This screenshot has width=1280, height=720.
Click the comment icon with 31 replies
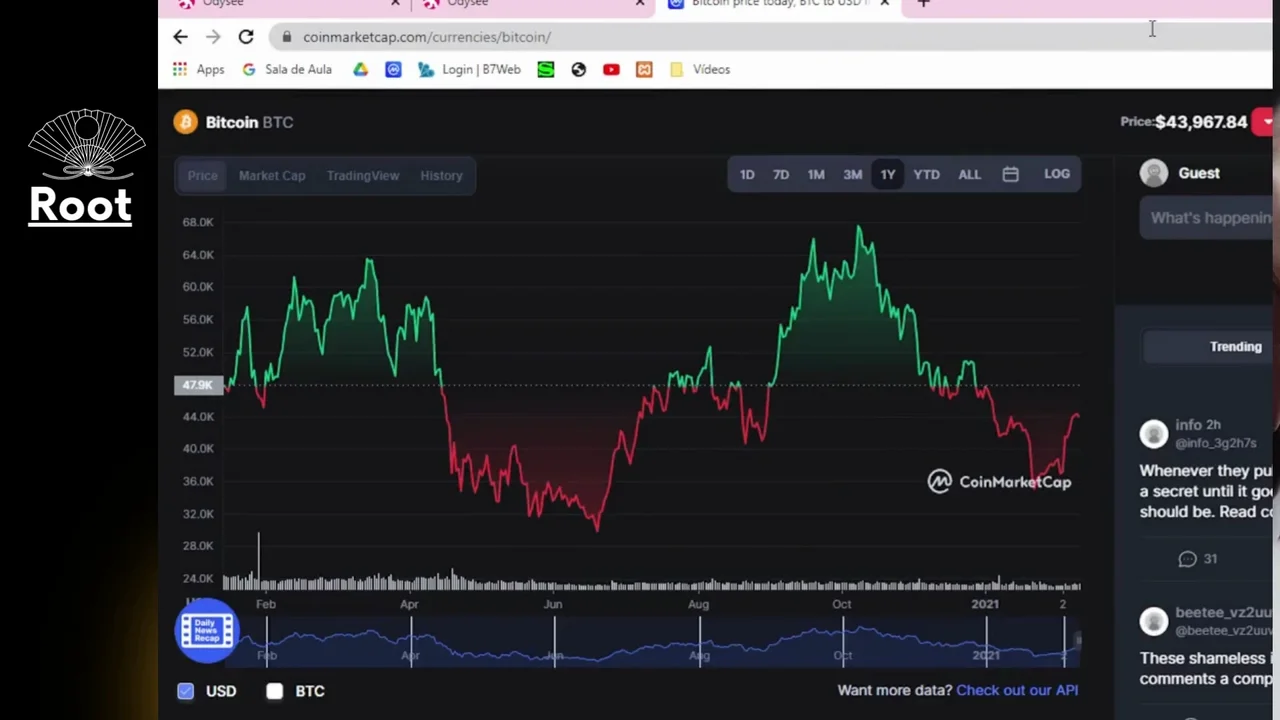tap(1187, 559)
